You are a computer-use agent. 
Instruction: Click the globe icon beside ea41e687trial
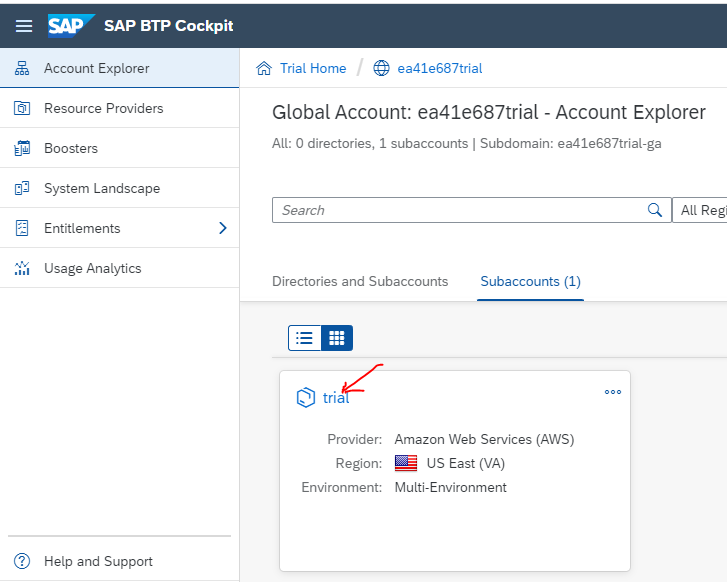[x=382, y=68]
